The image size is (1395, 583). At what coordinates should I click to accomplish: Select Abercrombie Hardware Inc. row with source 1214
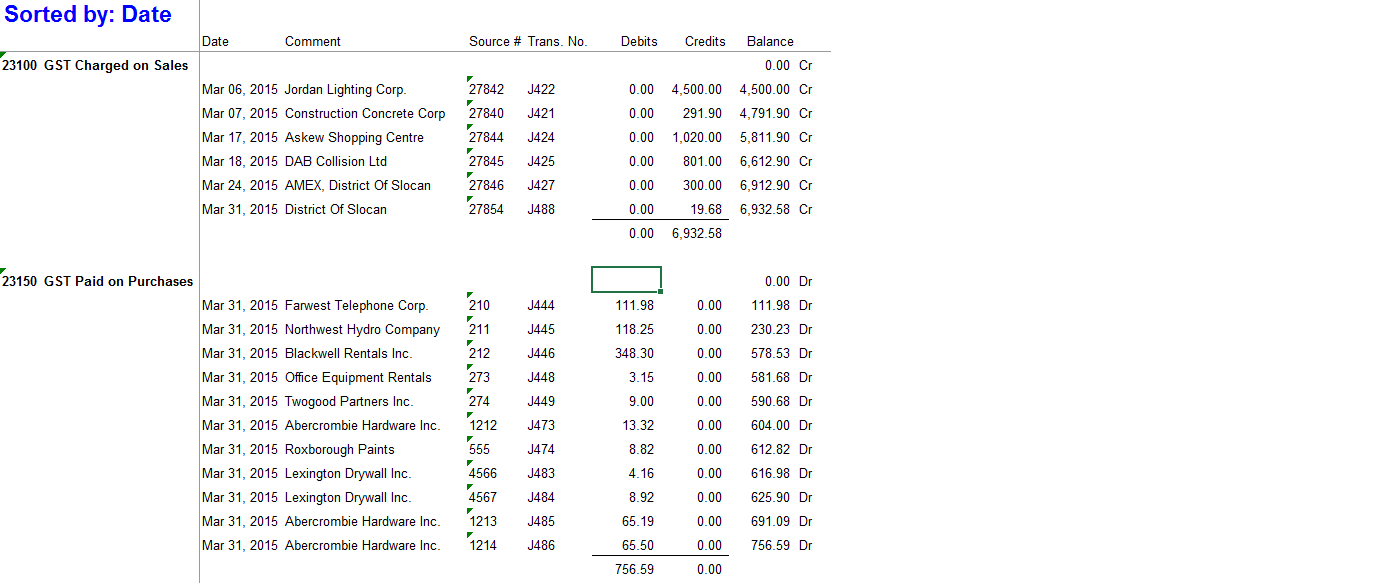362,545
